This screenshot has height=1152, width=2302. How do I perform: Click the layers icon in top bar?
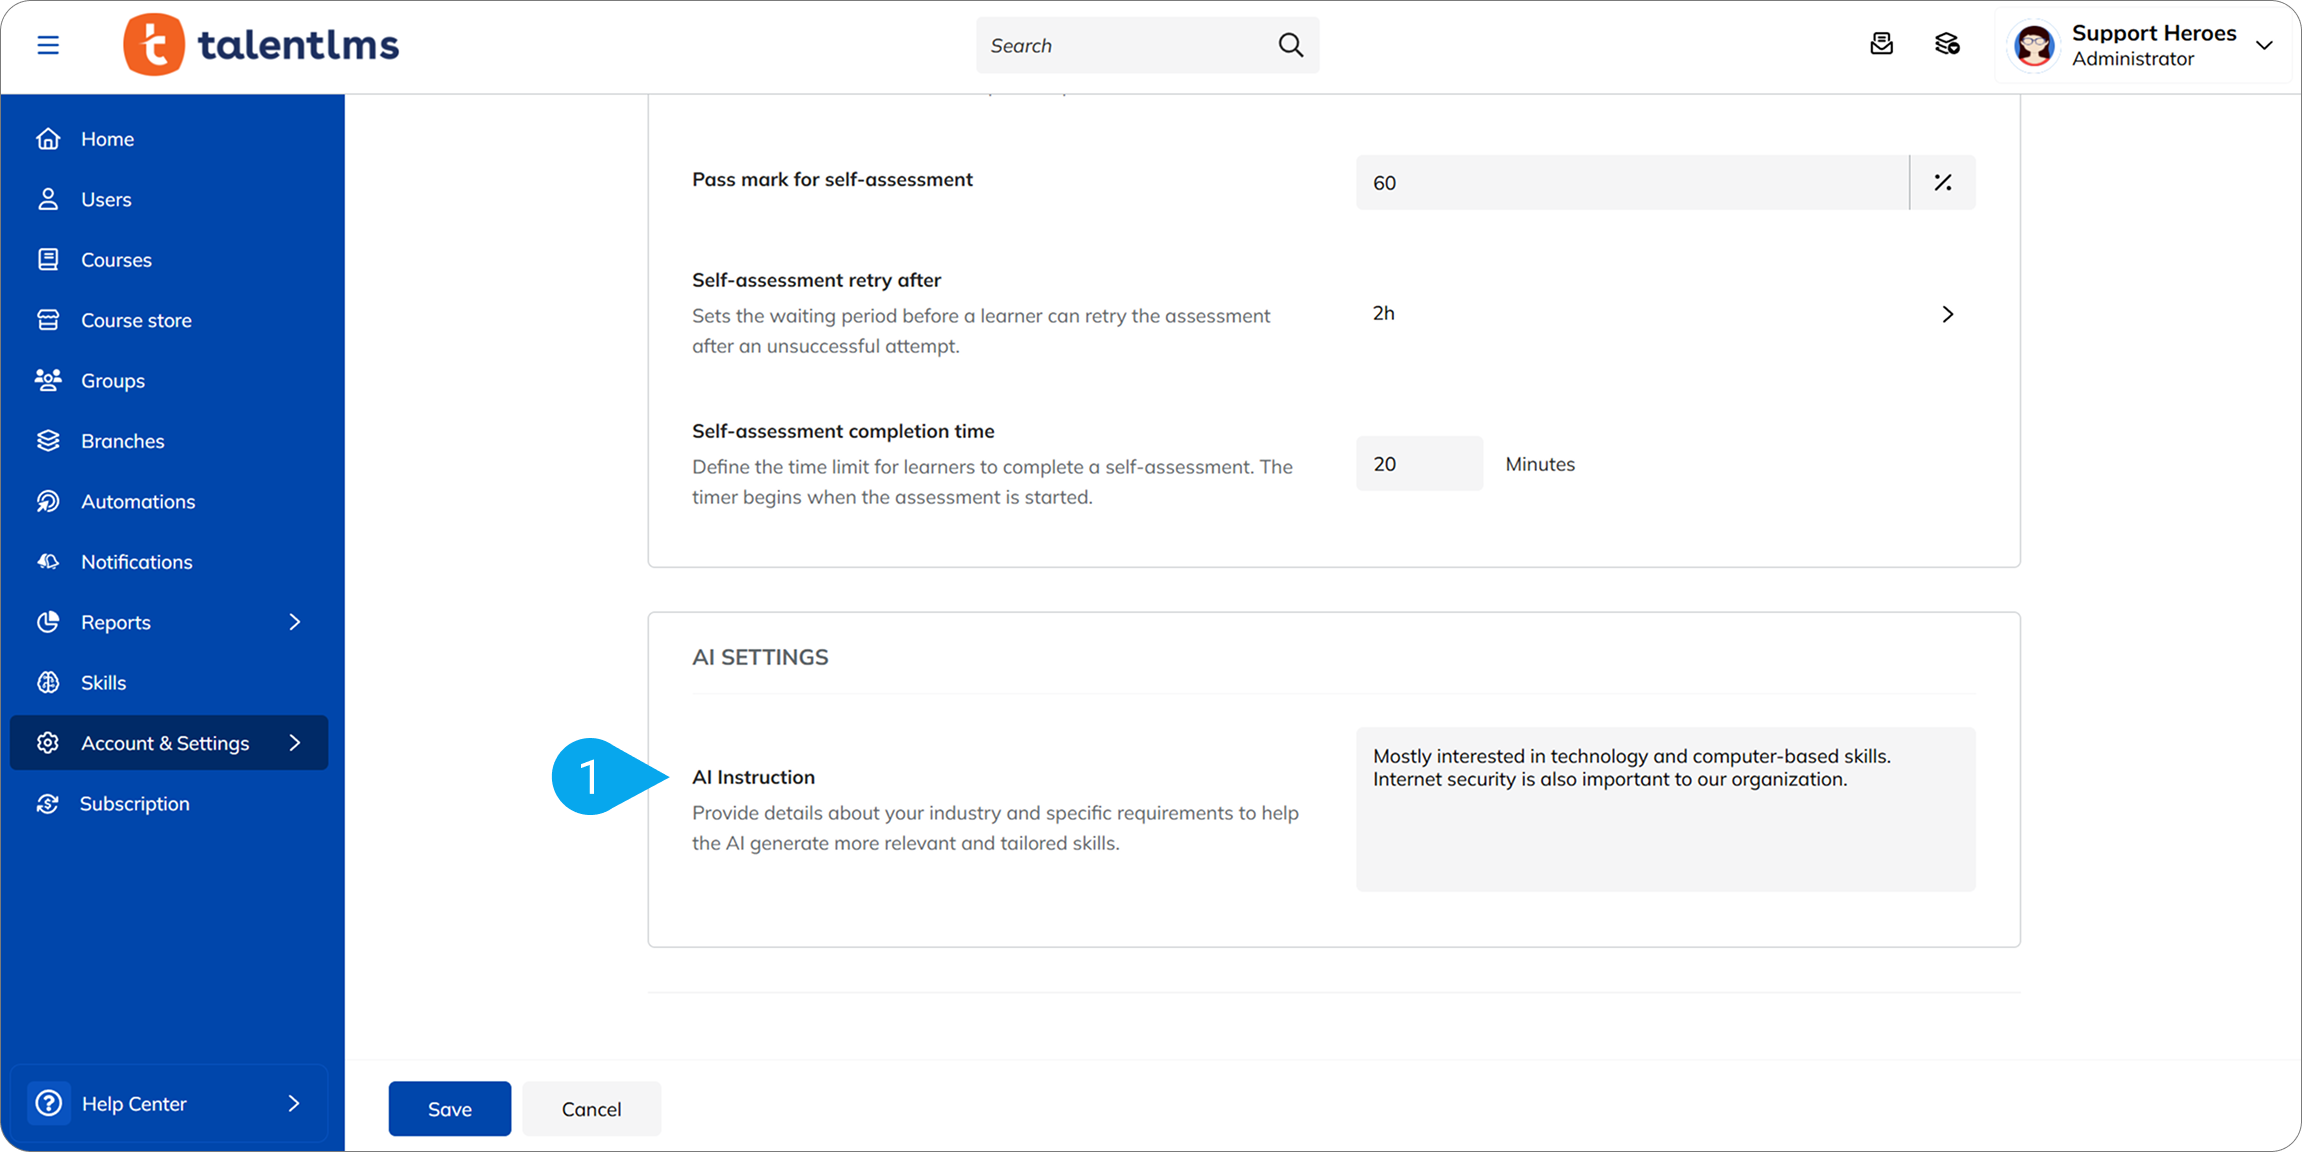1946,44
